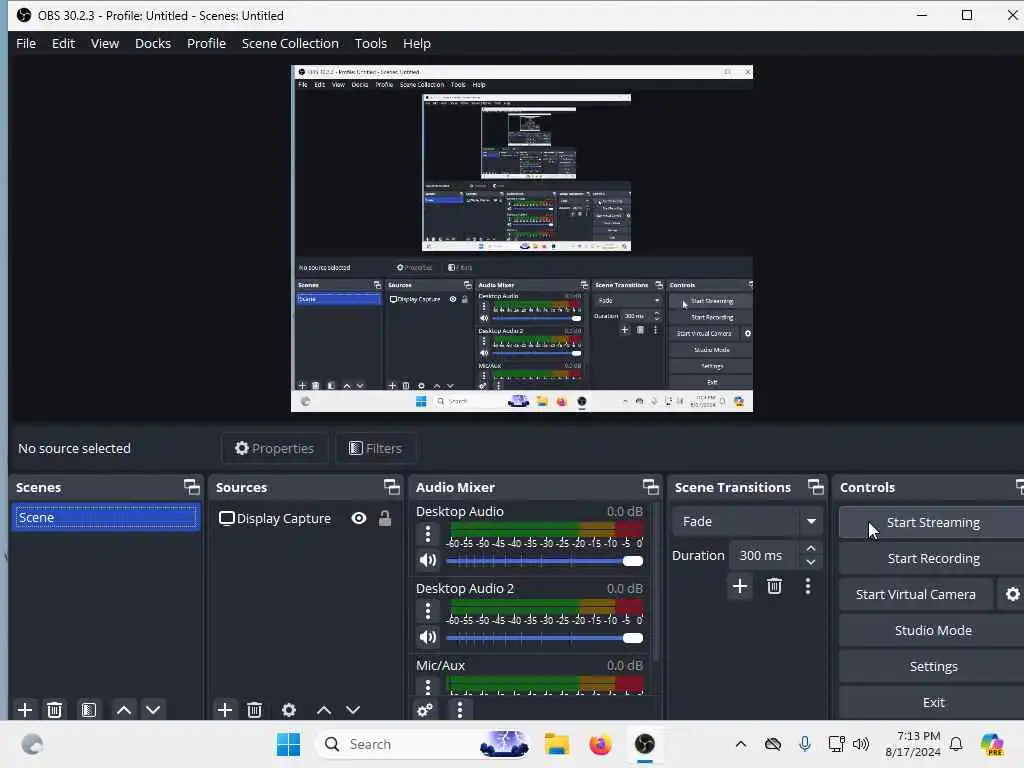The image size is (1024, 768).
Task: Decrease transition duration with down arrow
Action: (x=810, y=562)
